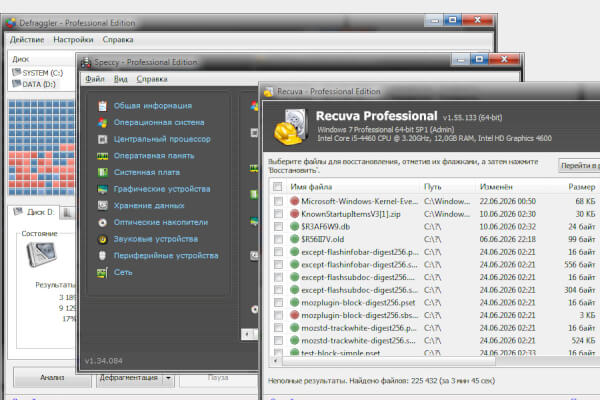Check the $R56II7V.old checkbox
600x400 pixels.
(278, 239)
